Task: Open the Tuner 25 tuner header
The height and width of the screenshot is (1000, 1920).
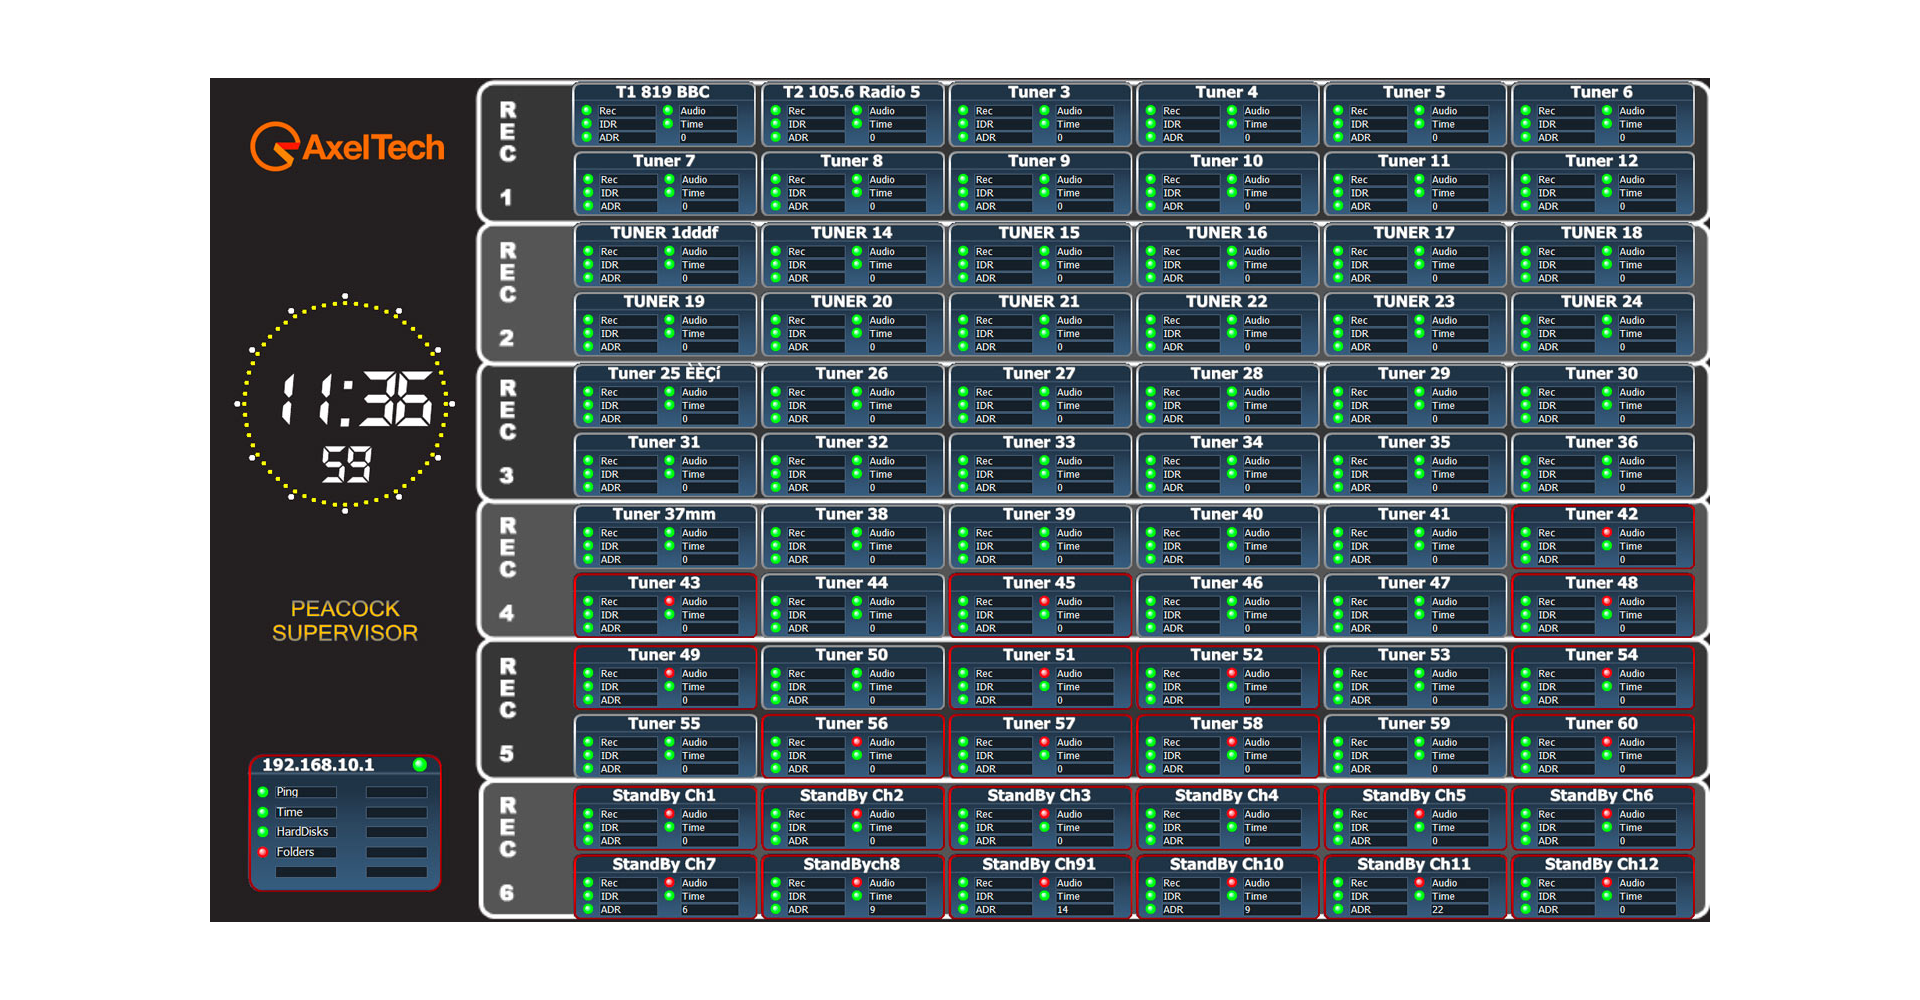Action: [x=664, y=374]
